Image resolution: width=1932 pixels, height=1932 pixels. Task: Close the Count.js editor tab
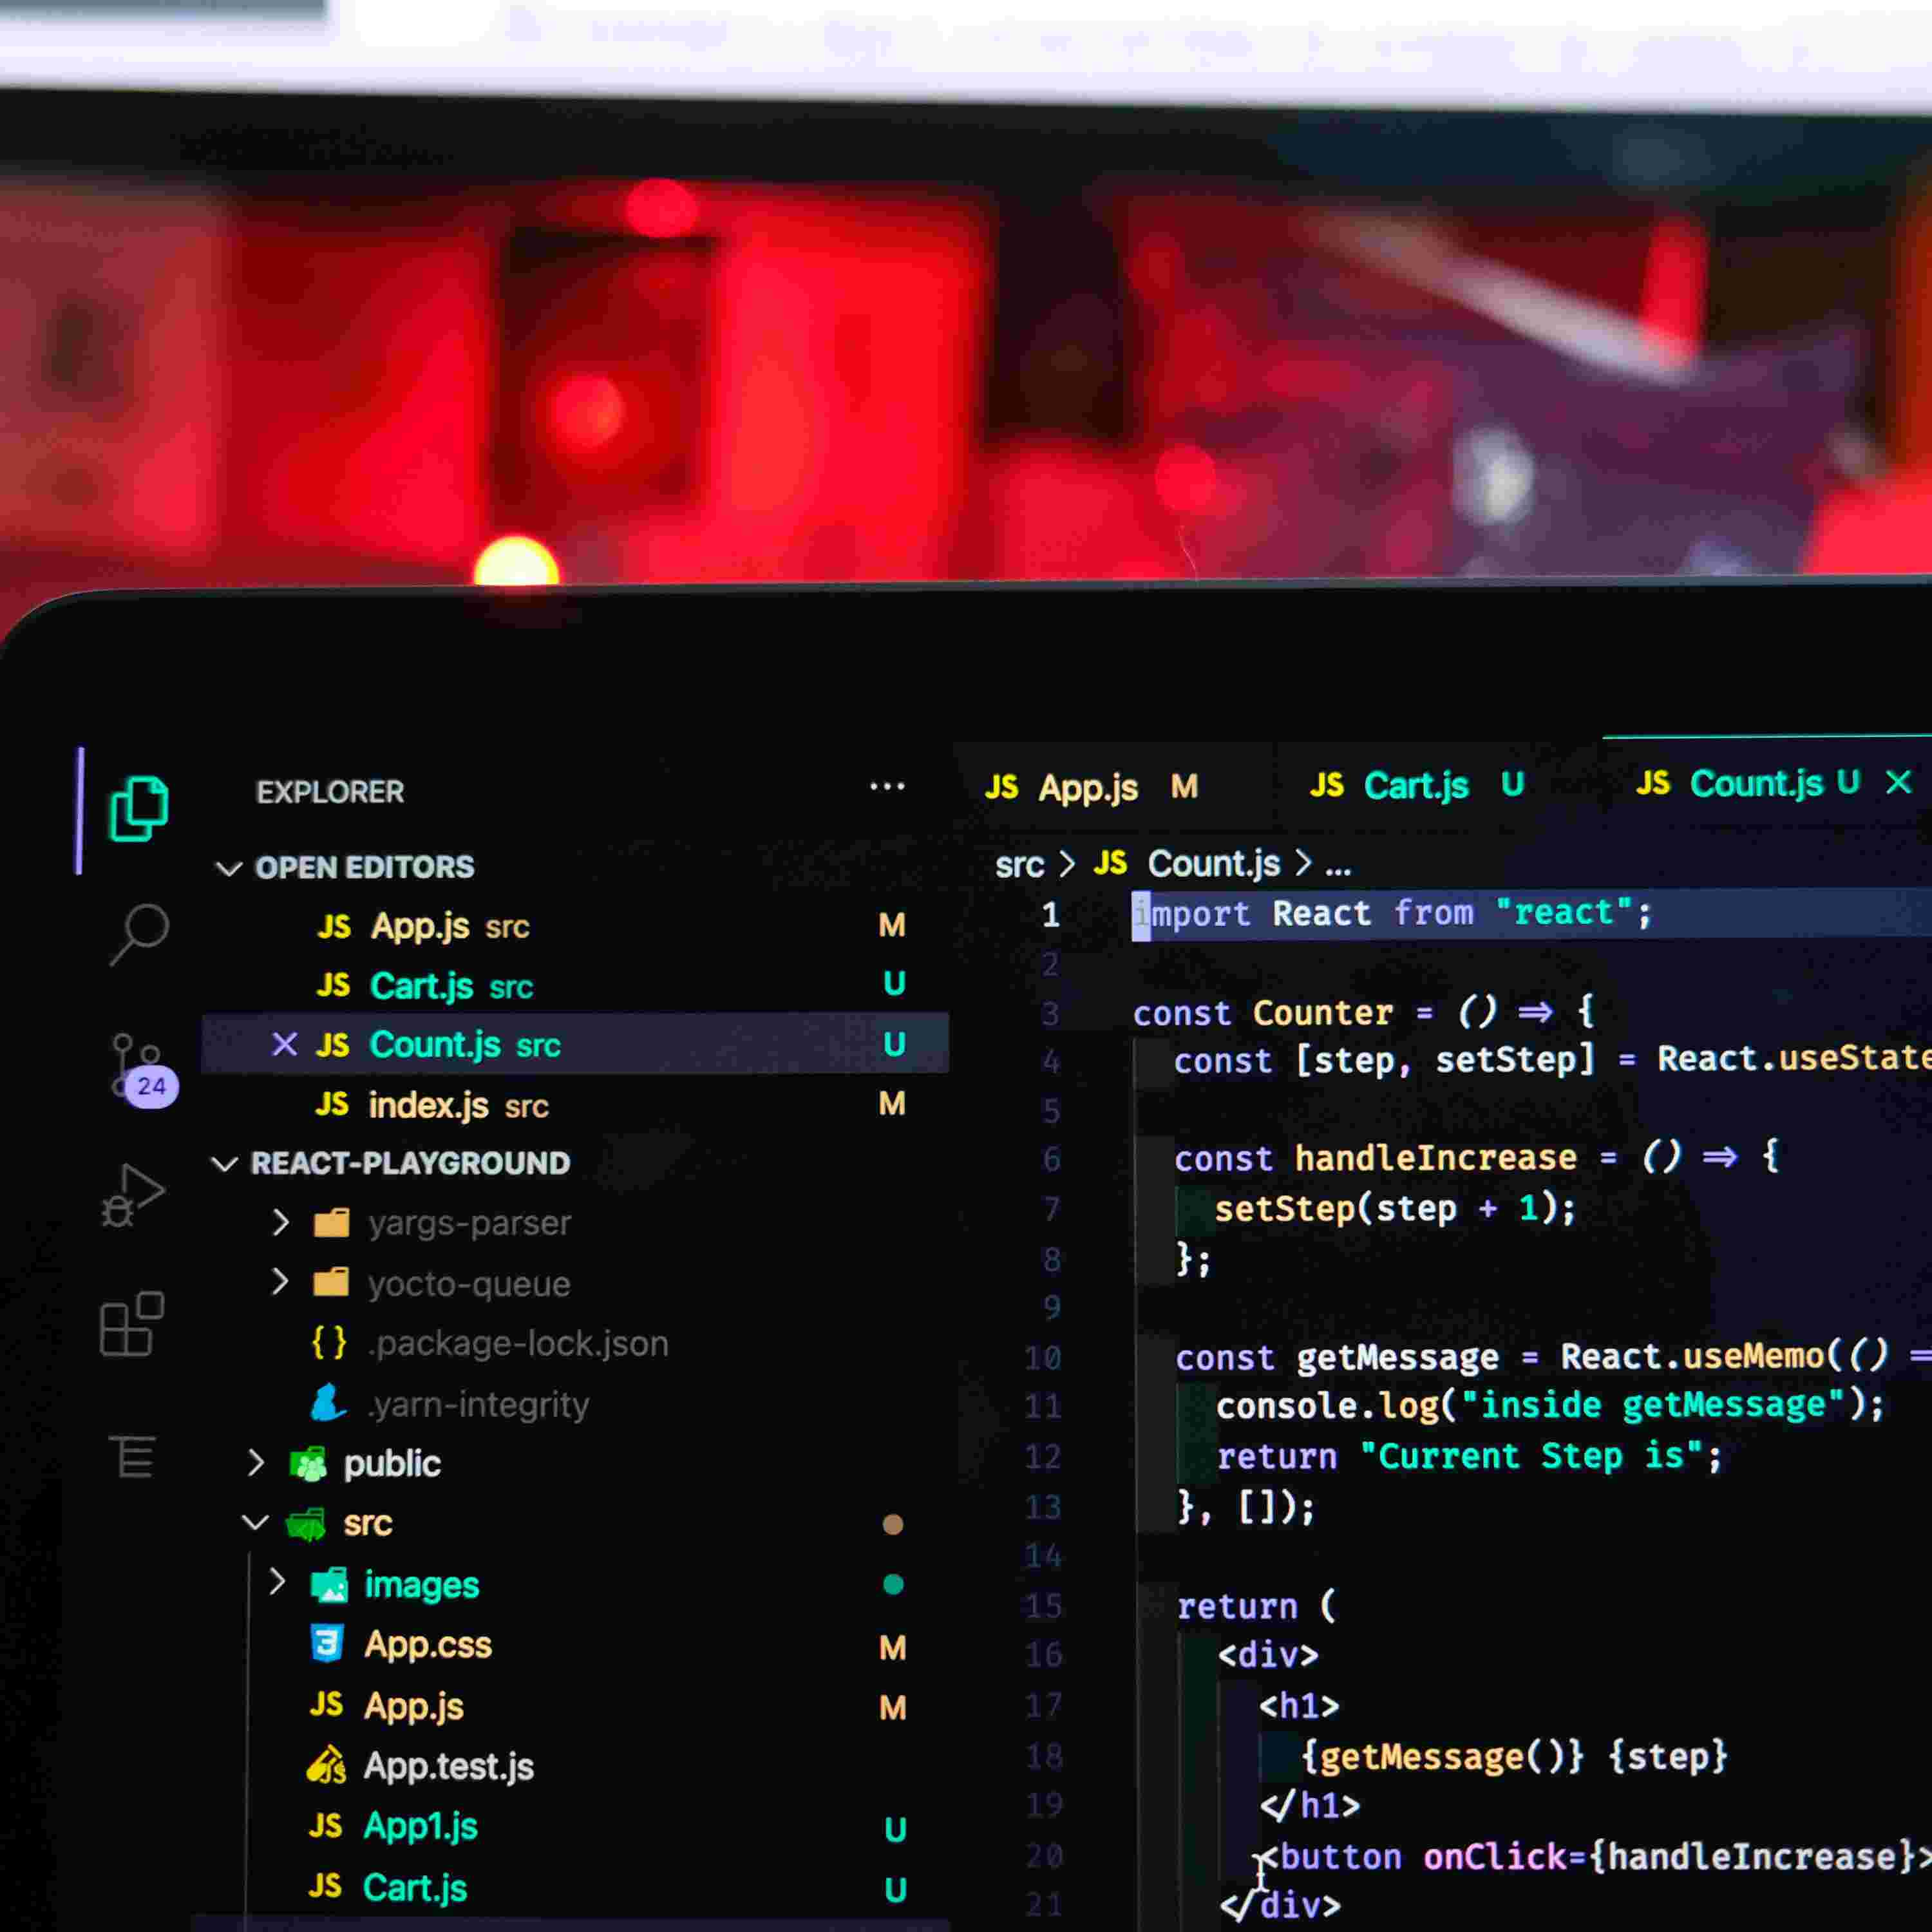1898,782
